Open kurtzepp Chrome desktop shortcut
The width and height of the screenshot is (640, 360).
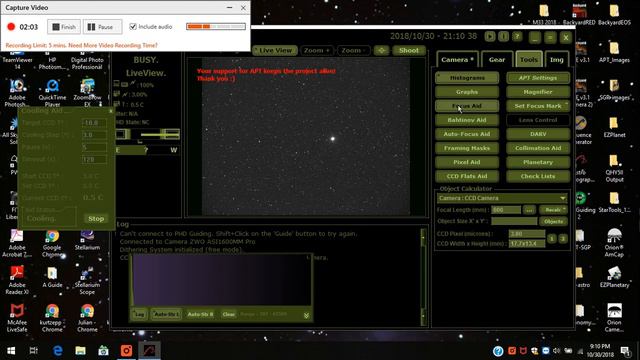coord(52,318)
